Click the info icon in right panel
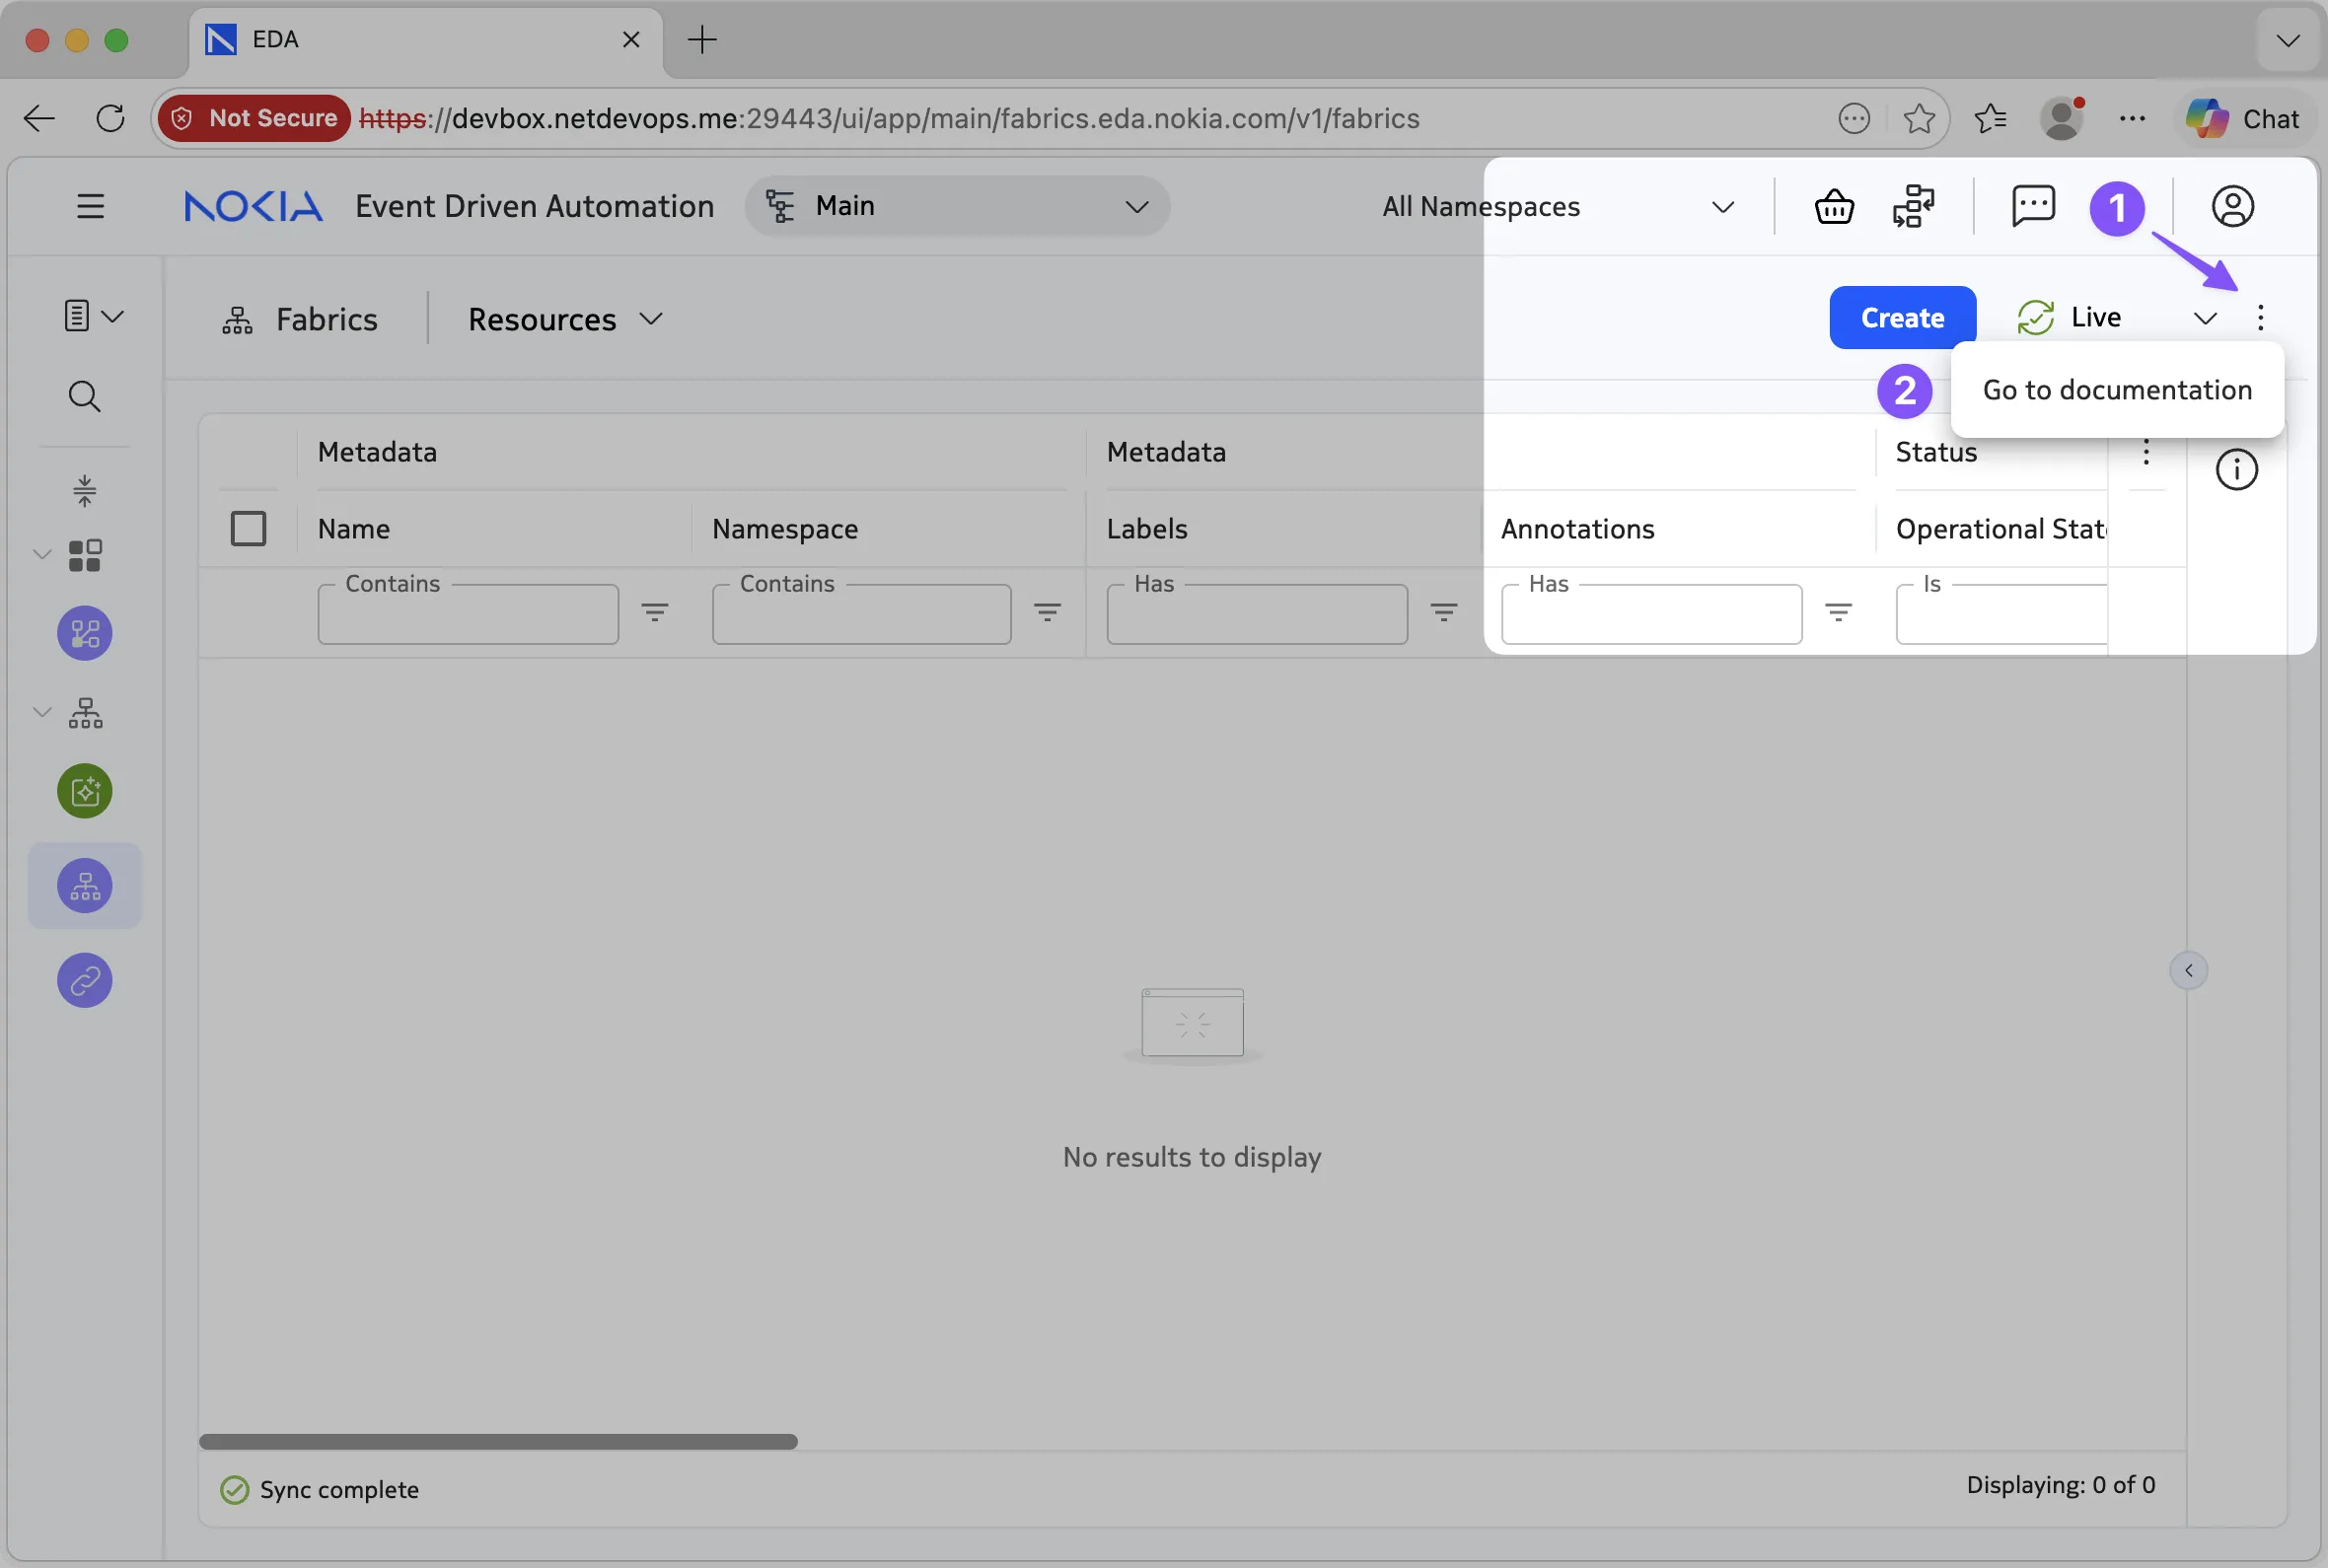Screen dimensions: 2328x1568 pos(2236,469)
